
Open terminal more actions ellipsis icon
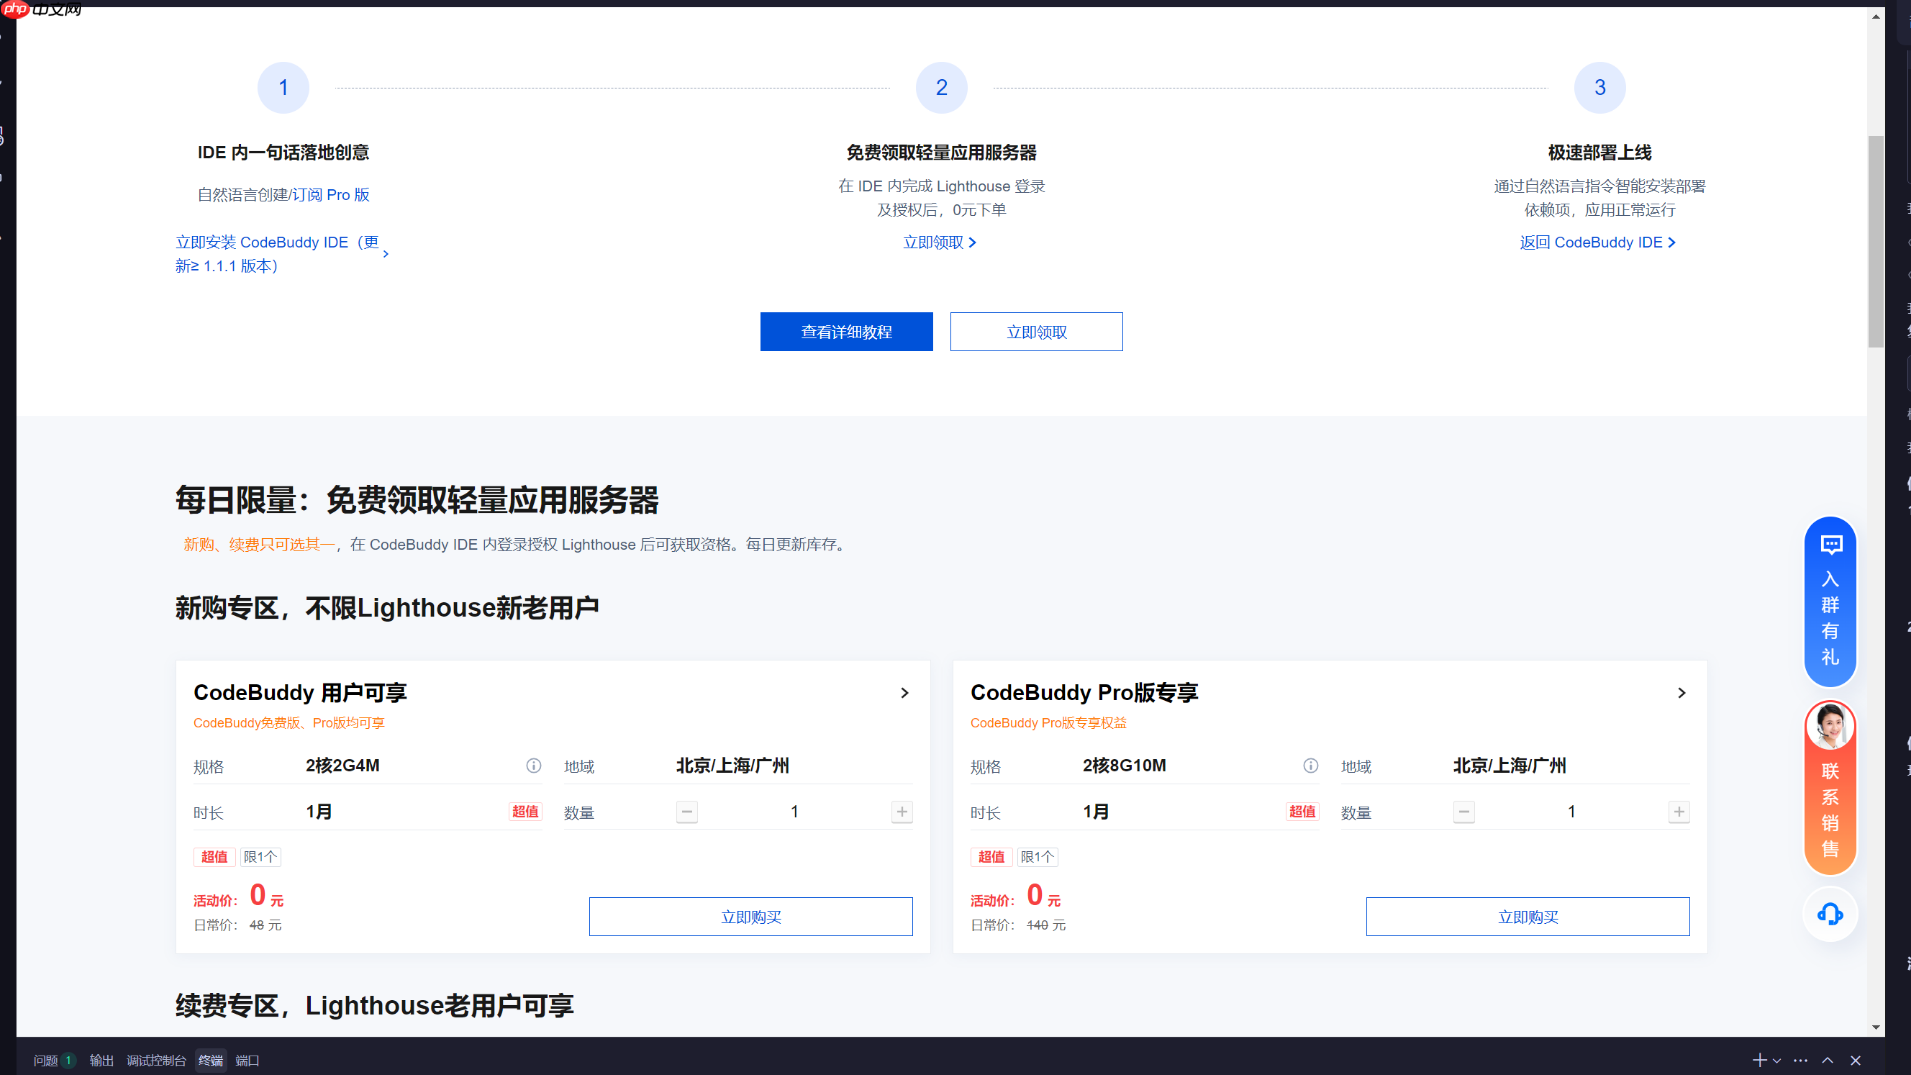click(x=1800, y=1060)
